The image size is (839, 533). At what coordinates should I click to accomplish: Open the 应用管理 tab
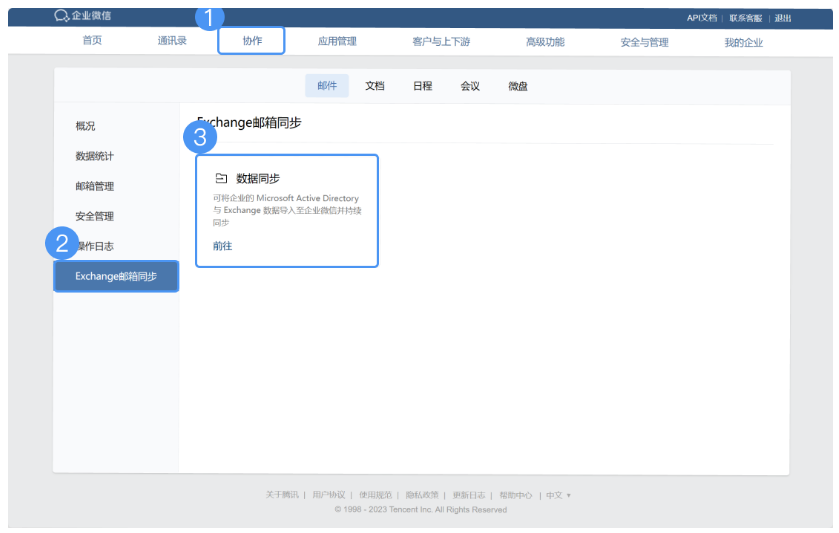click(337, 41)
